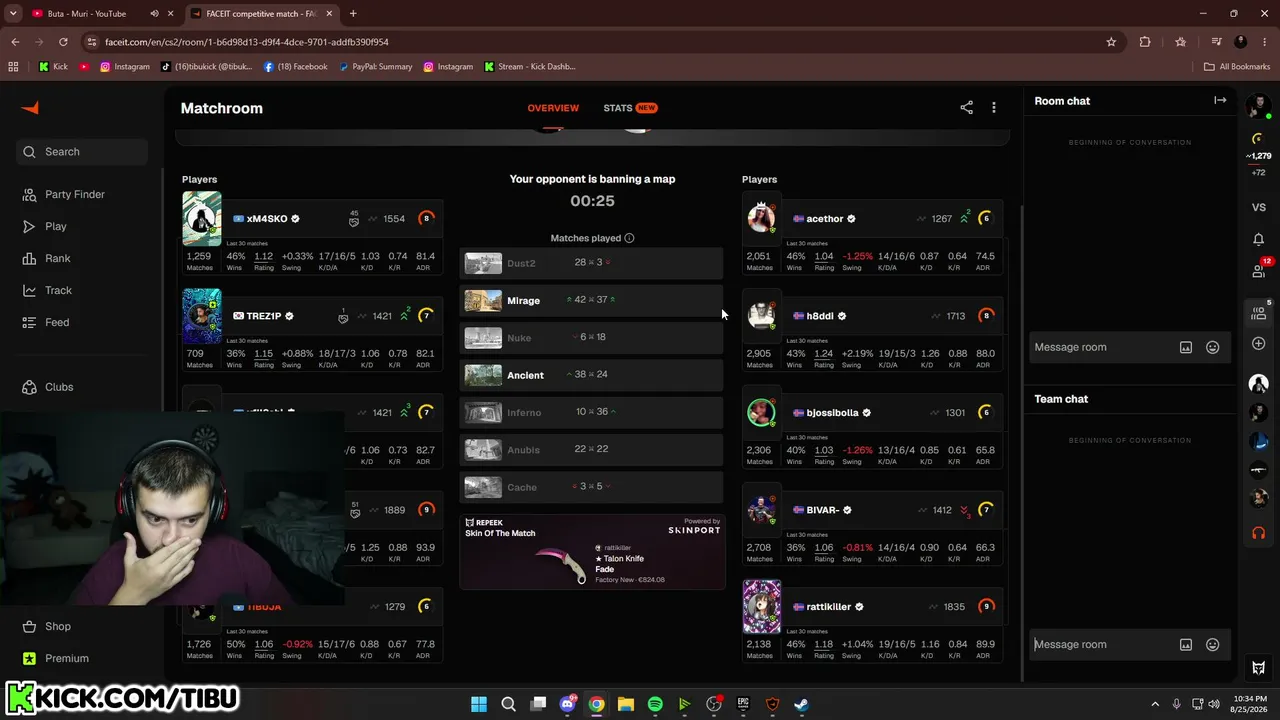Reload the FACEIT page
The width and height of the screenshot is (1280, 720).
[x=63, y=42]
